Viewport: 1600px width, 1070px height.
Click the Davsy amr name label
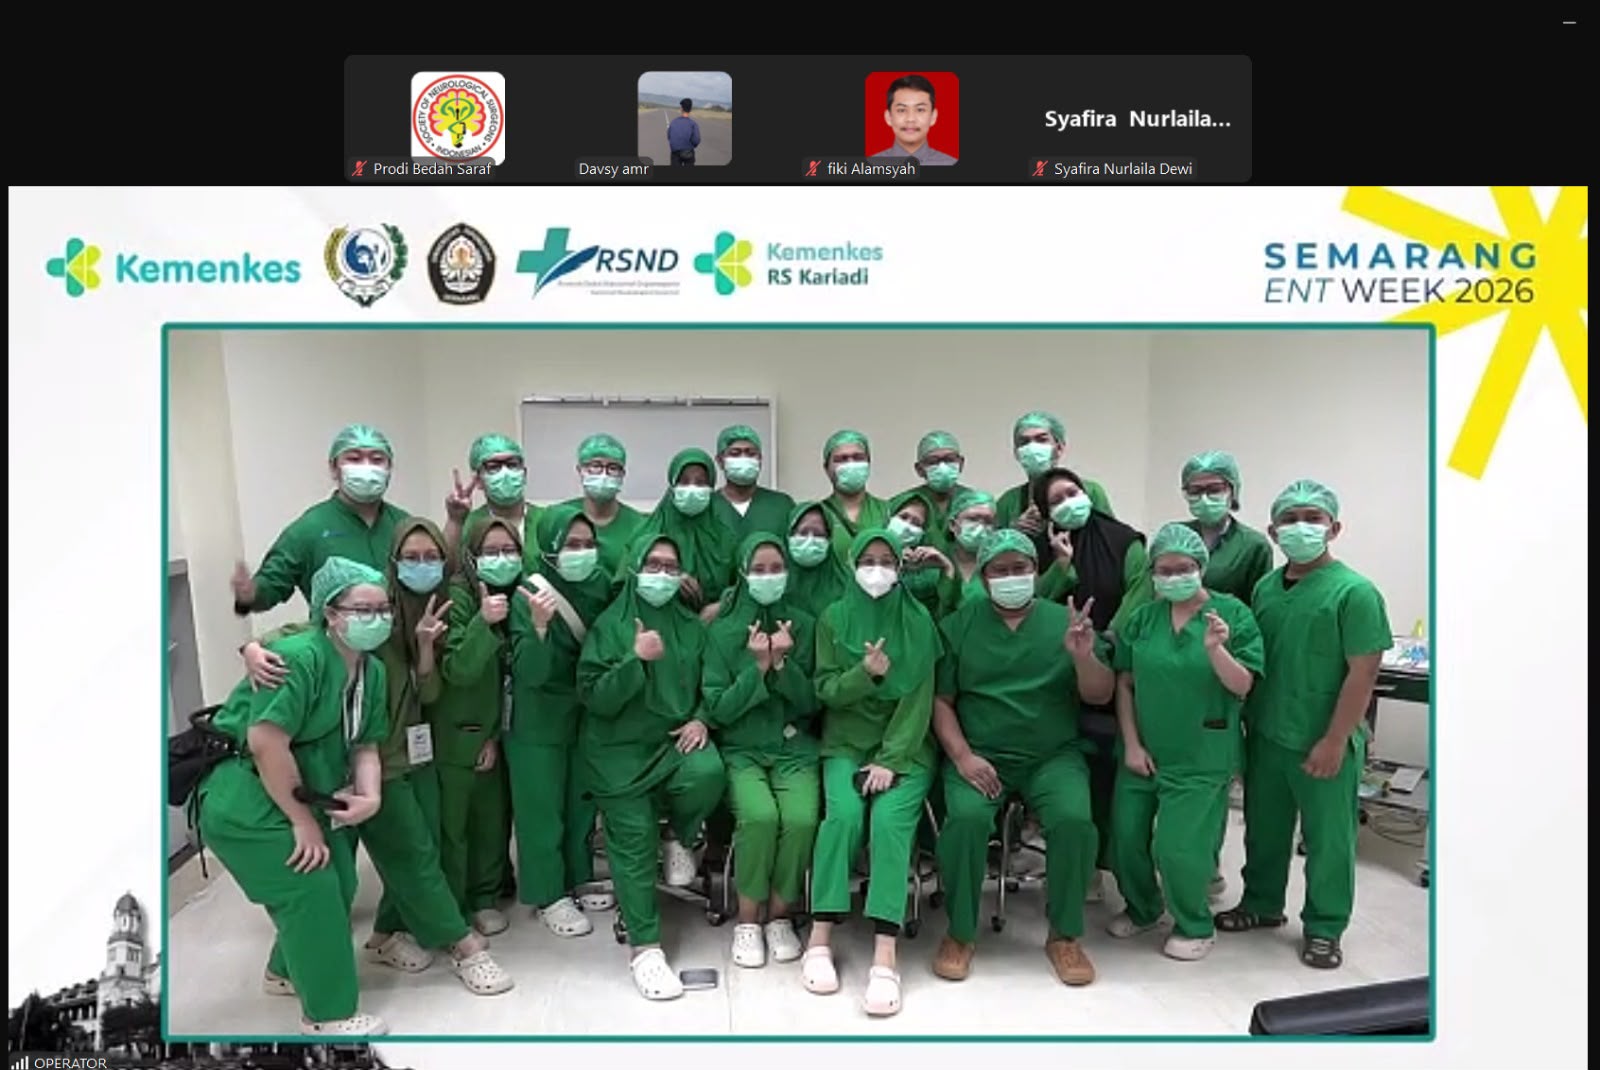click(x=613, y=169)
